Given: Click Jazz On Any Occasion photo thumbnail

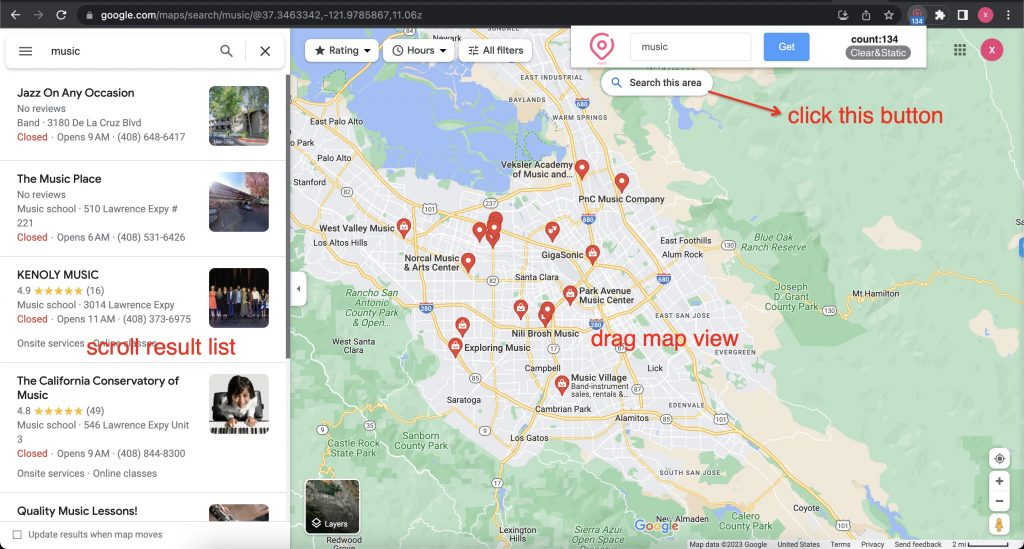Looking at the screenshot, I should pyautogui.click(x=239, y=116).
